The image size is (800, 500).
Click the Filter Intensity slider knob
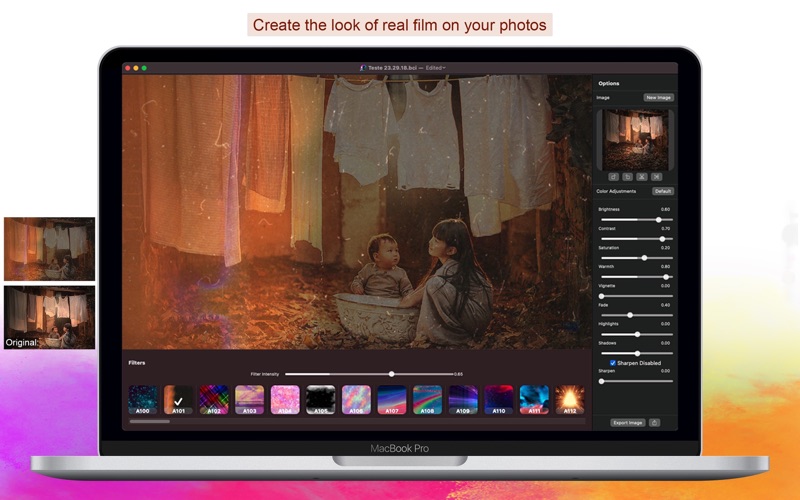(x=391, y=374)
